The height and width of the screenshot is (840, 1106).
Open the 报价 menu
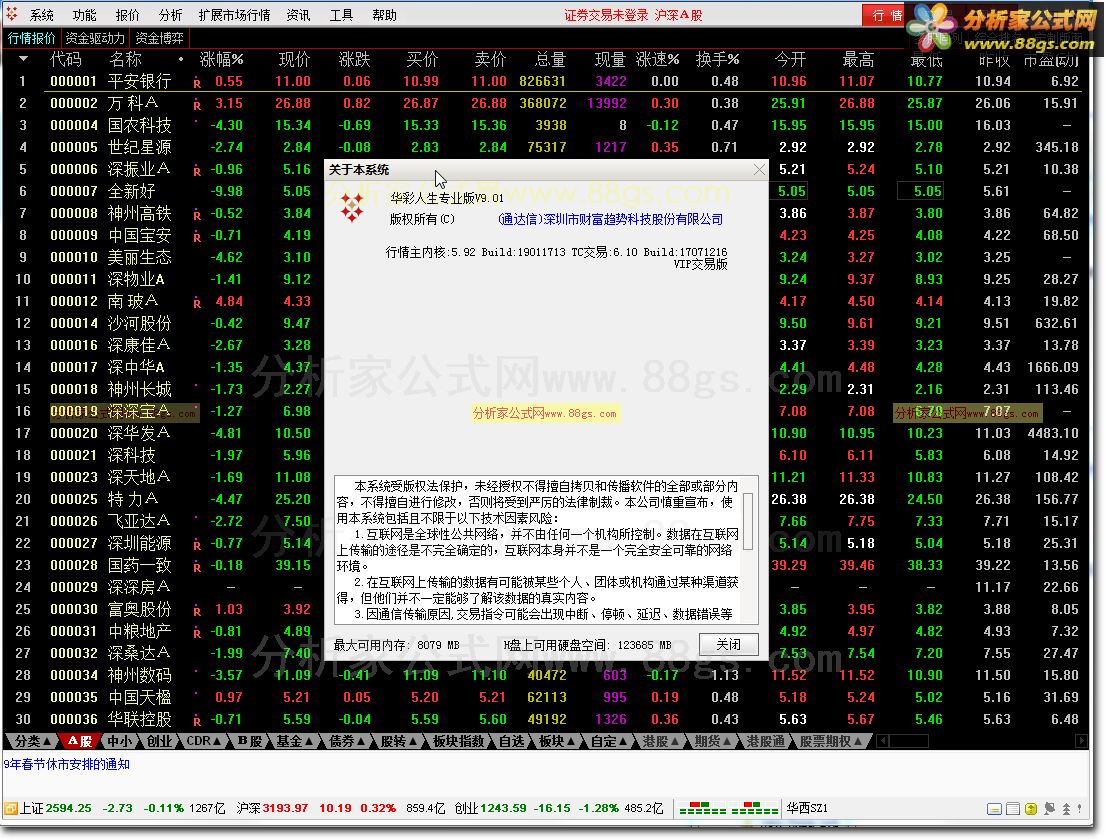coord(128,15)
